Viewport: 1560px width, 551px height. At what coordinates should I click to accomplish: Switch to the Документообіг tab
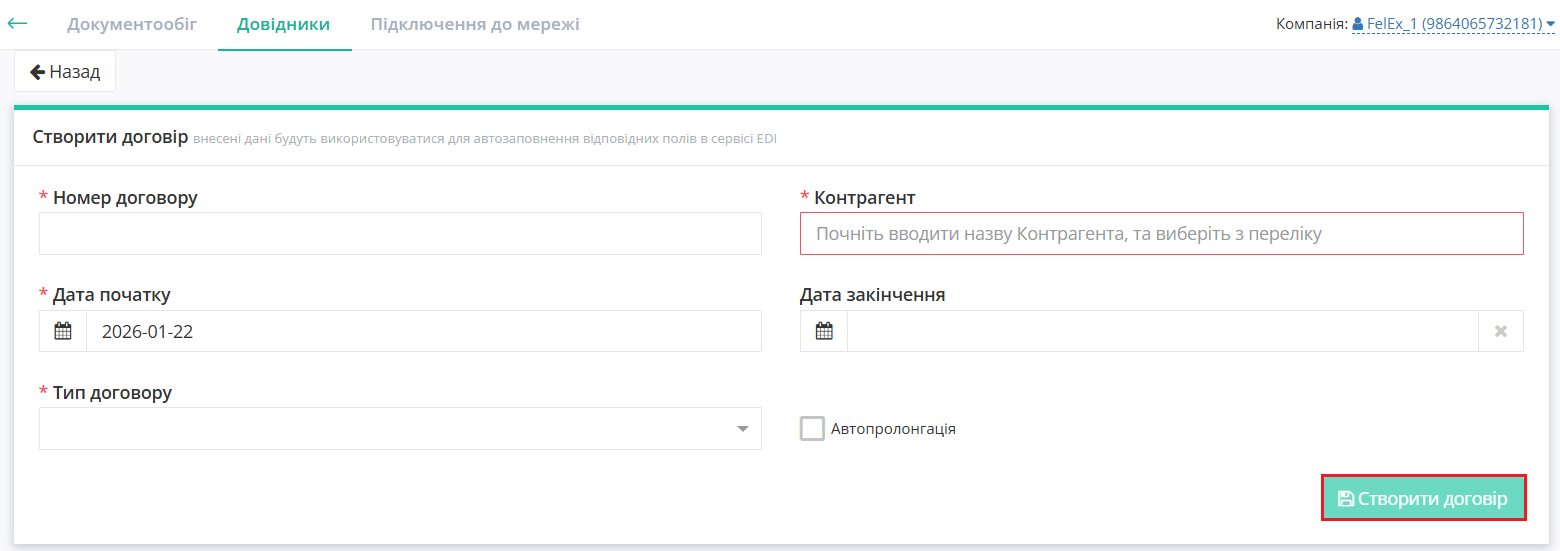point(132,24)
